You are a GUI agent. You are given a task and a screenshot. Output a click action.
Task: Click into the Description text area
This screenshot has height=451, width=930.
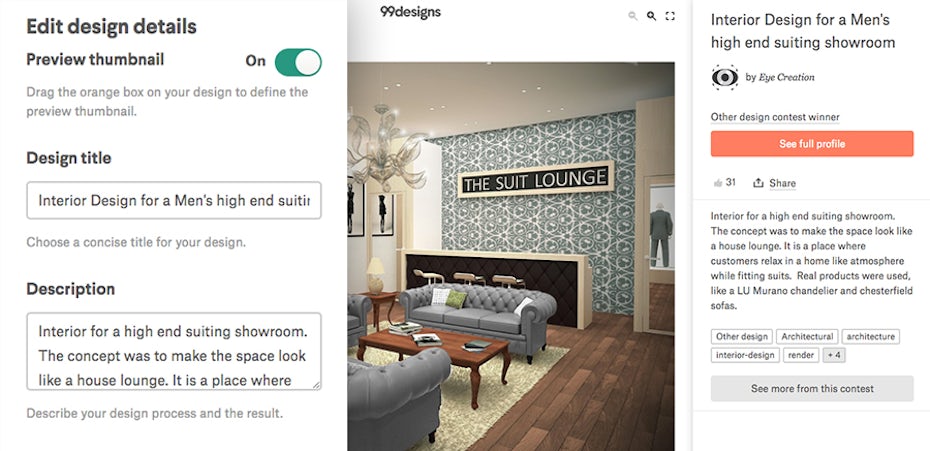tap(174, 351)
